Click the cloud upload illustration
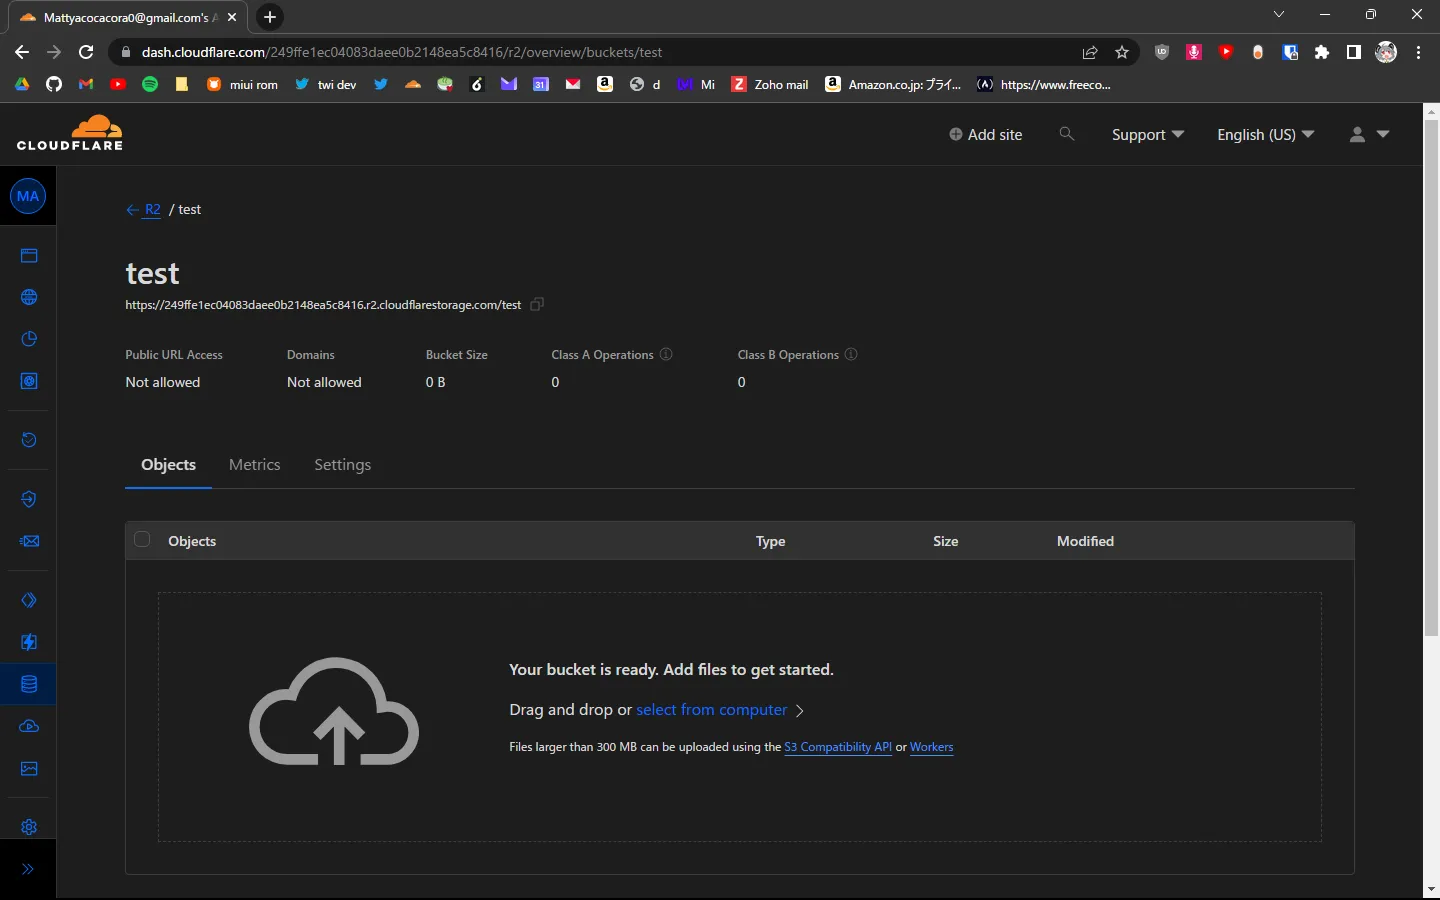This screenshot has width=1440, height=900. pyautogui.click(x=334, y=711)
